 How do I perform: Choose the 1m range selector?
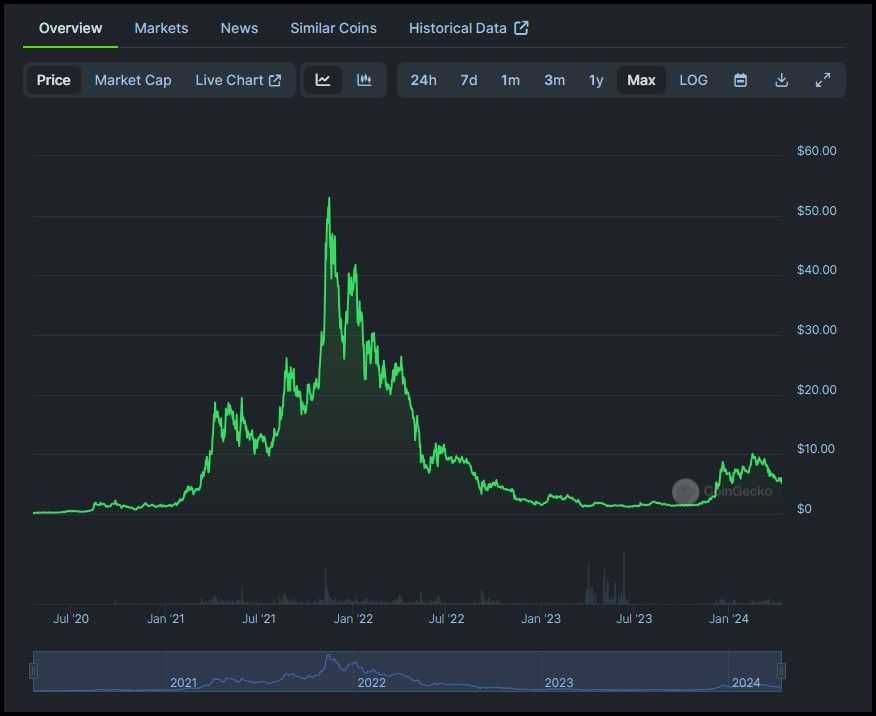pyautogui.click(x=510, y=80)
